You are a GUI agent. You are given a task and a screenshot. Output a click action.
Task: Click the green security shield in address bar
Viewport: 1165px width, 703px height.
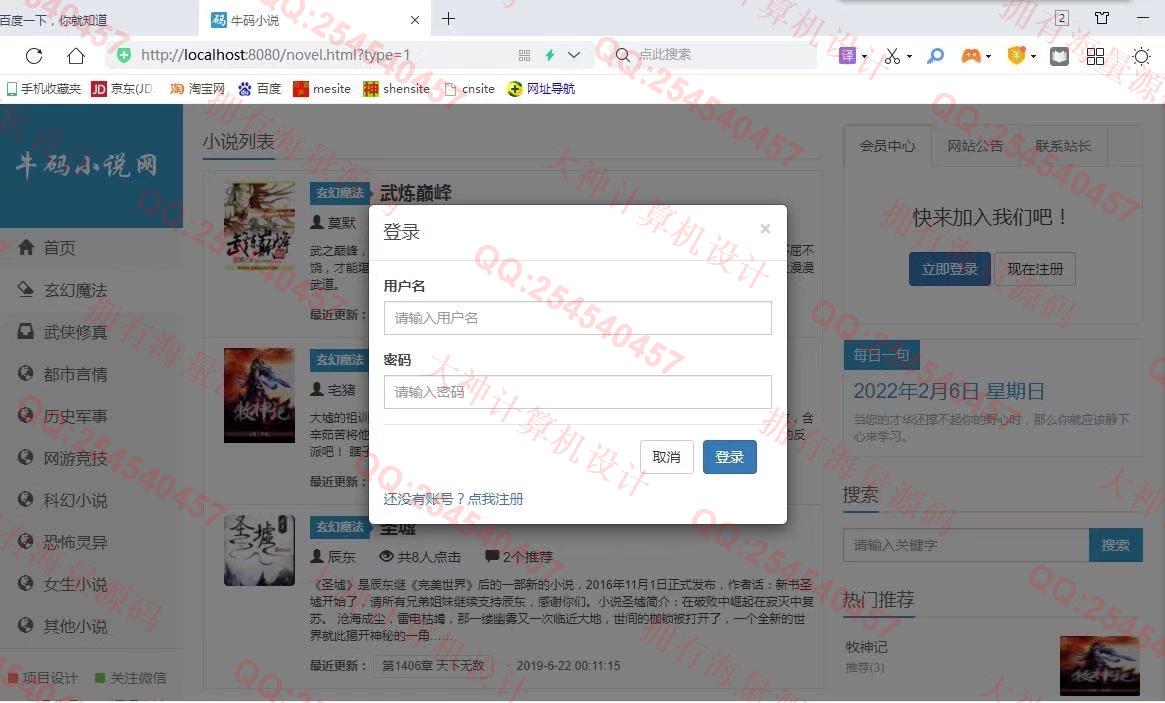124,55
